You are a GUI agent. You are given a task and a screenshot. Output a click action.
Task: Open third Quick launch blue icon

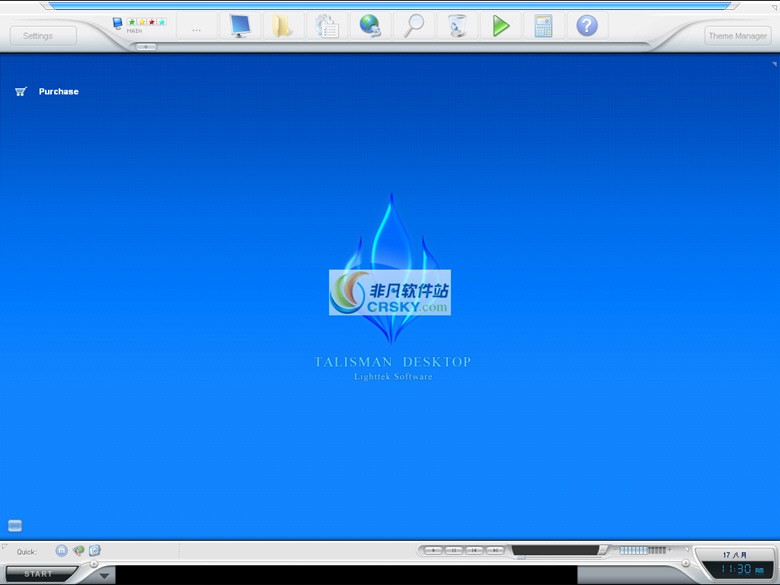[x=95, y=551]
